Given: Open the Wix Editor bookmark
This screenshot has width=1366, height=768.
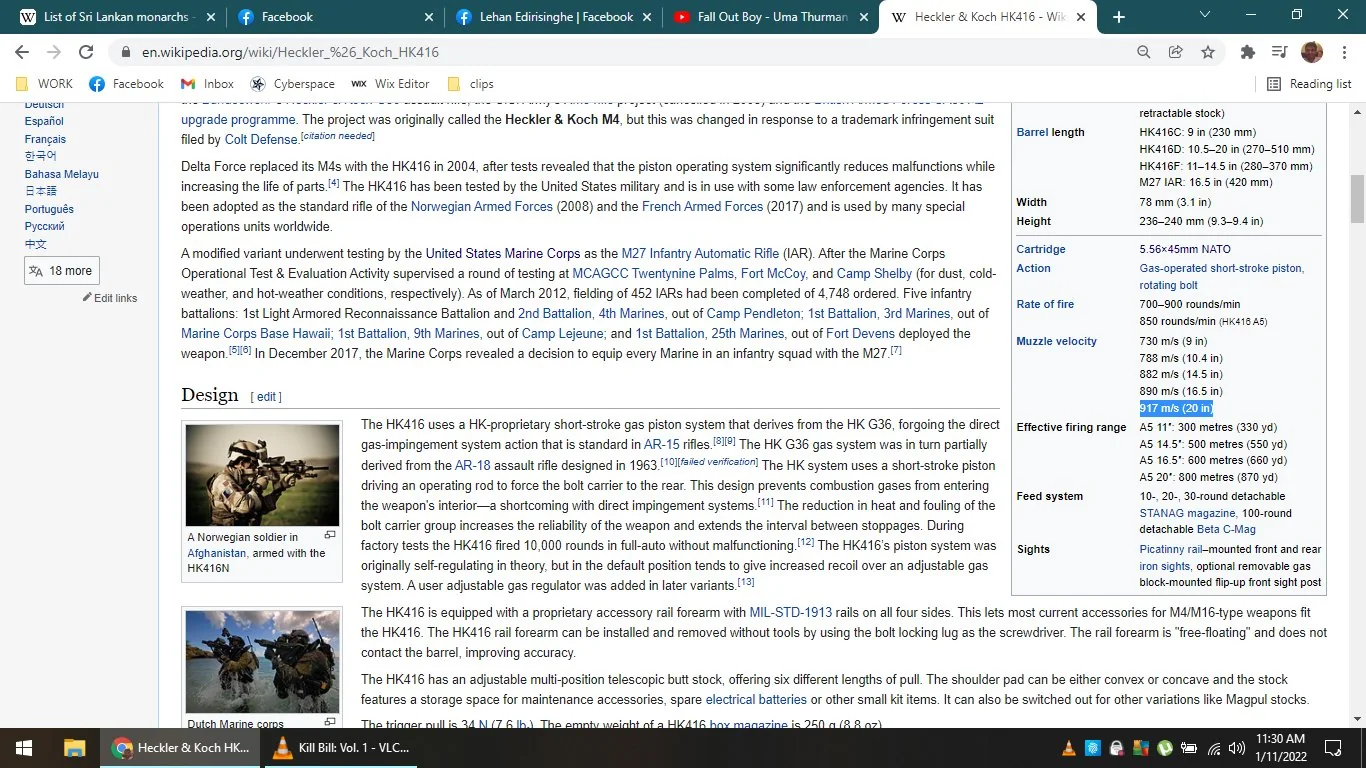Looking at the screenshot, I should tap(390, 84).
